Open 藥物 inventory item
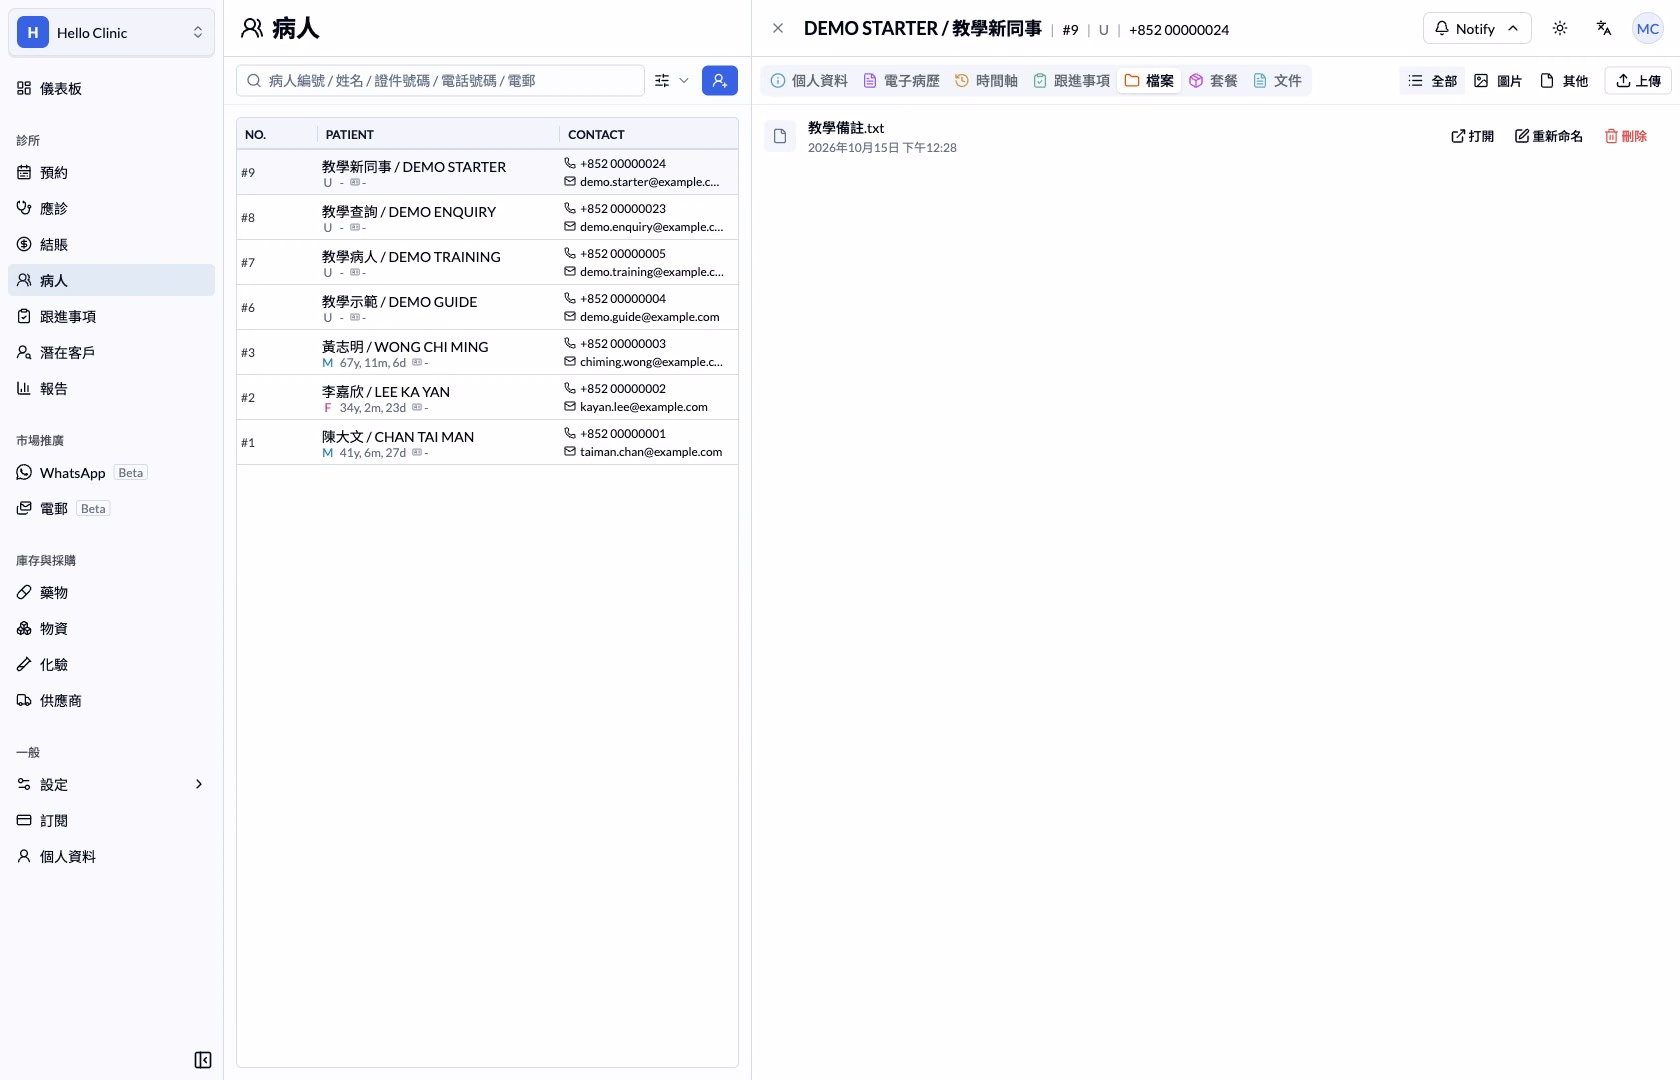The width and height of the screenshot is (1680, 1080). pos(111,593)
